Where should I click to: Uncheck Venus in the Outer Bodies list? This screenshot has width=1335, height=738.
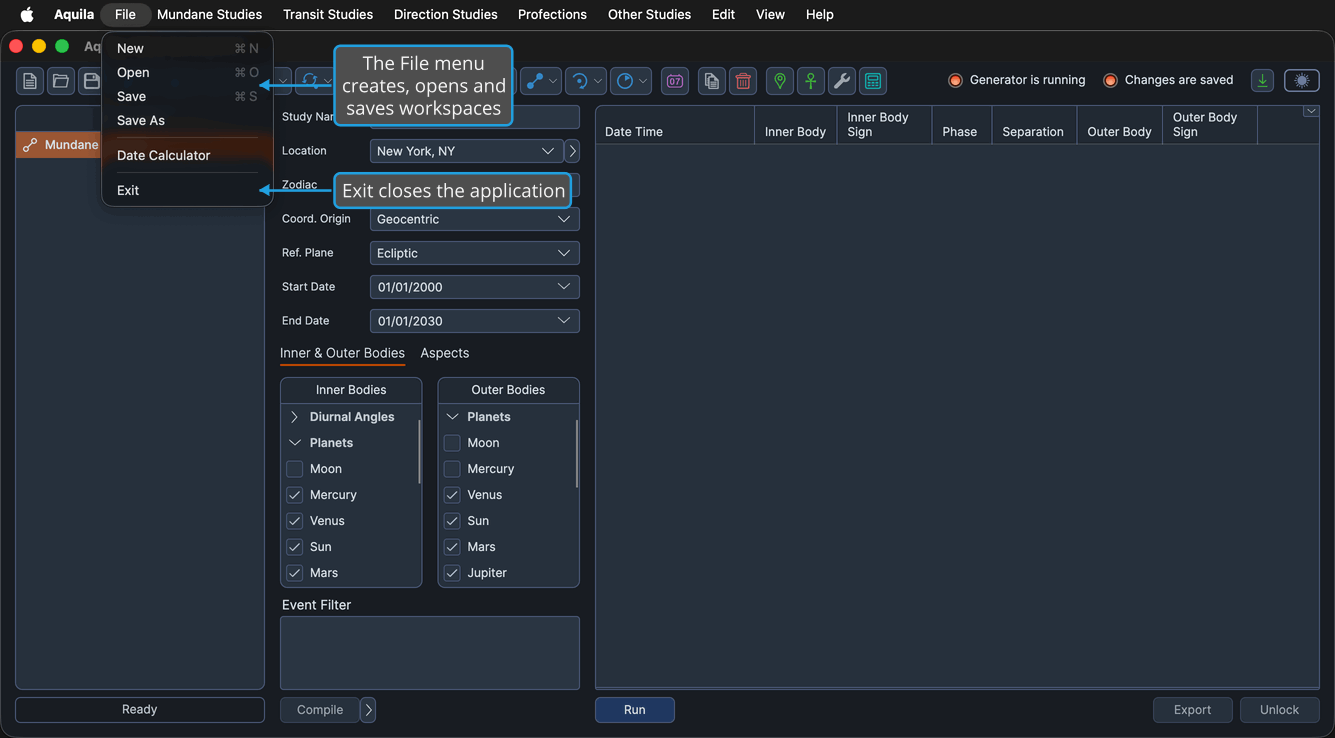pos(452,495)
